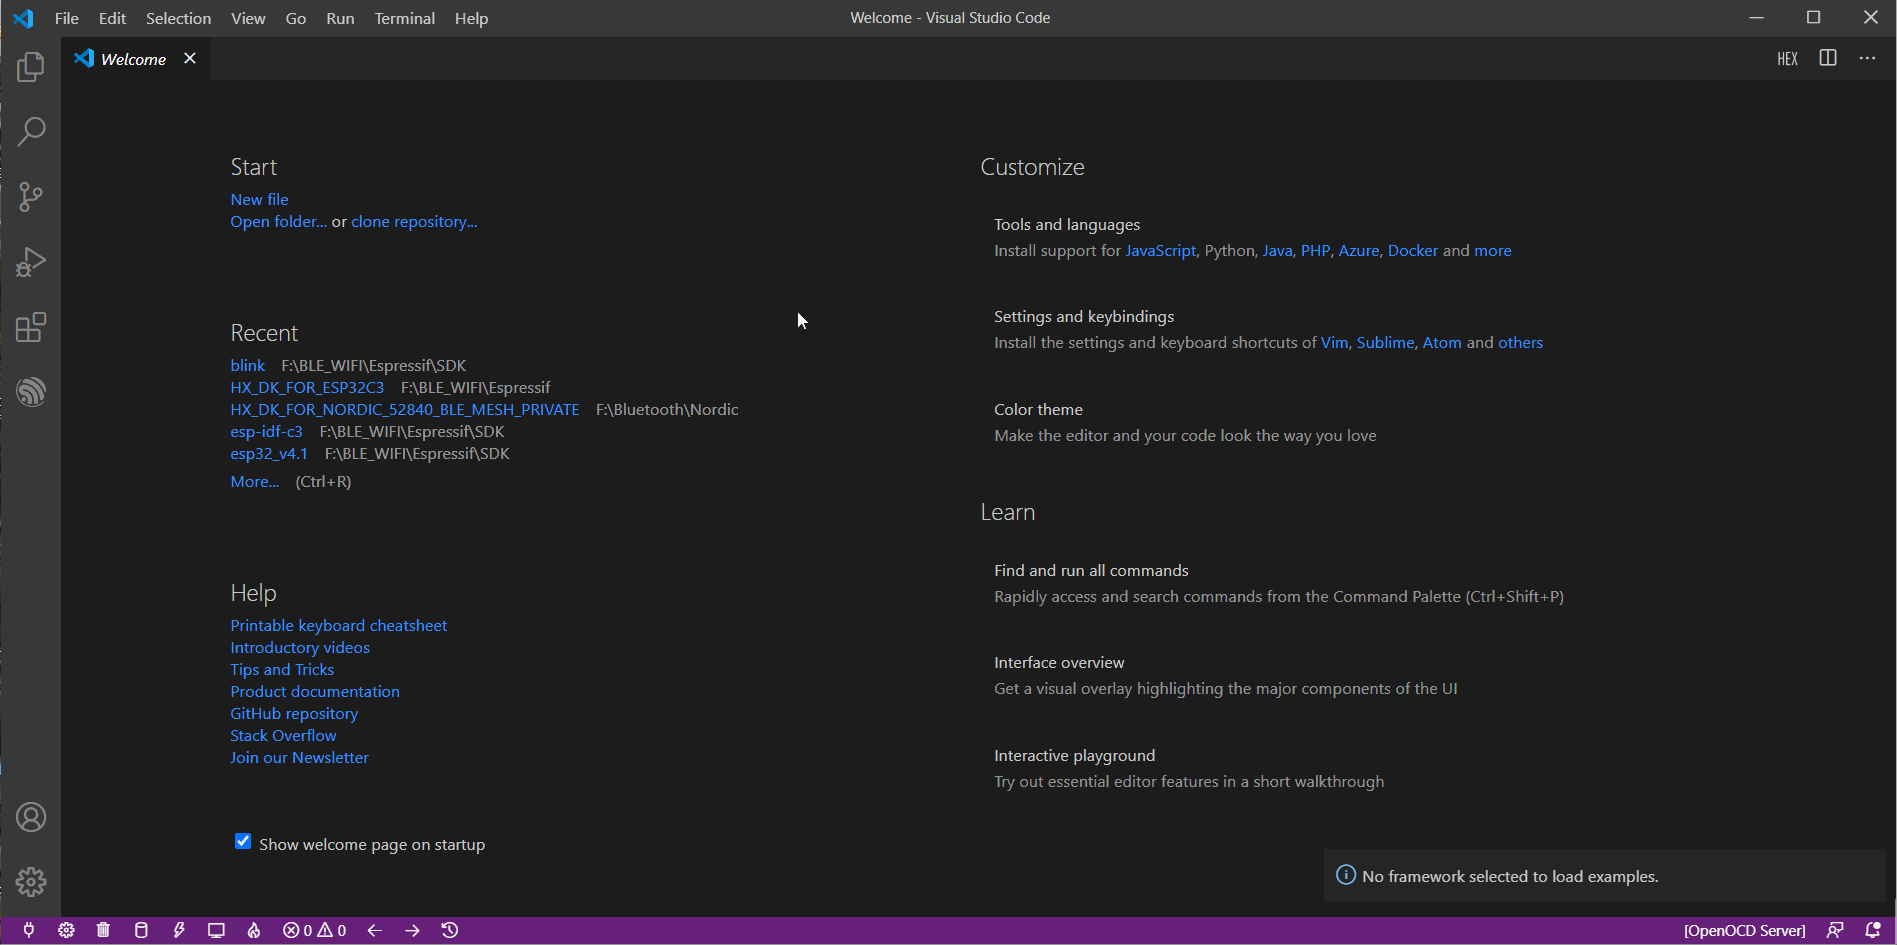Click the trash can icon in the status bar
The width and height of the screenshot is (1897, 945).
pyautogui.click(x=103, y=930)
